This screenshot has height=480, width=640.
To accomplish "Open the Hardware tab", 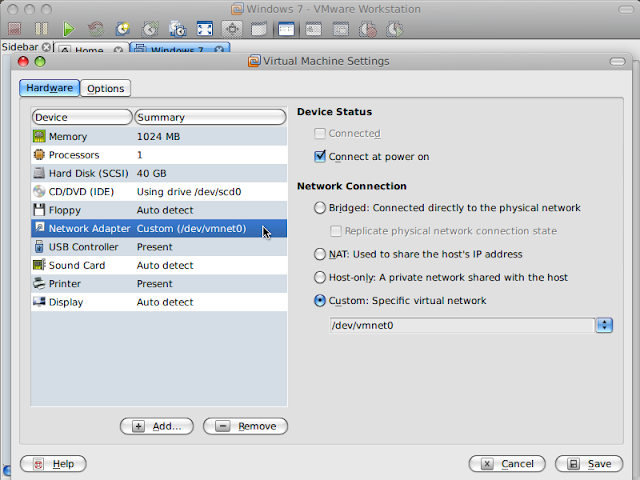I will pyautogui.click(x=49, y=88).
